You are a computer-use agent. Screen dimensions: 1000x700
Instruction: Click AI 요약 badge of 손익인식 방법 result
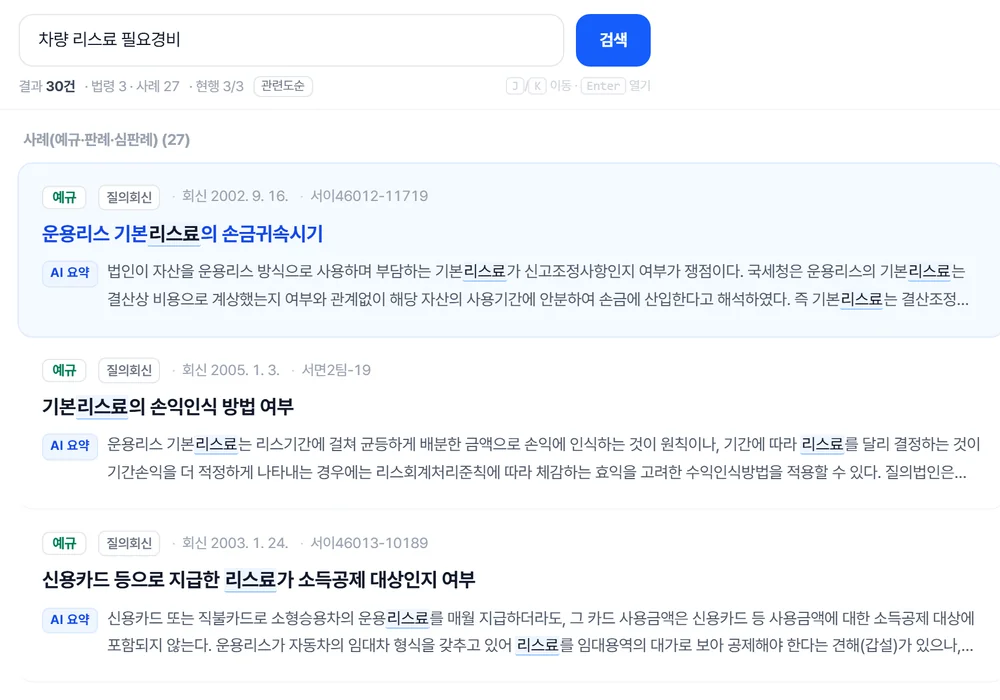coord(70,446)
